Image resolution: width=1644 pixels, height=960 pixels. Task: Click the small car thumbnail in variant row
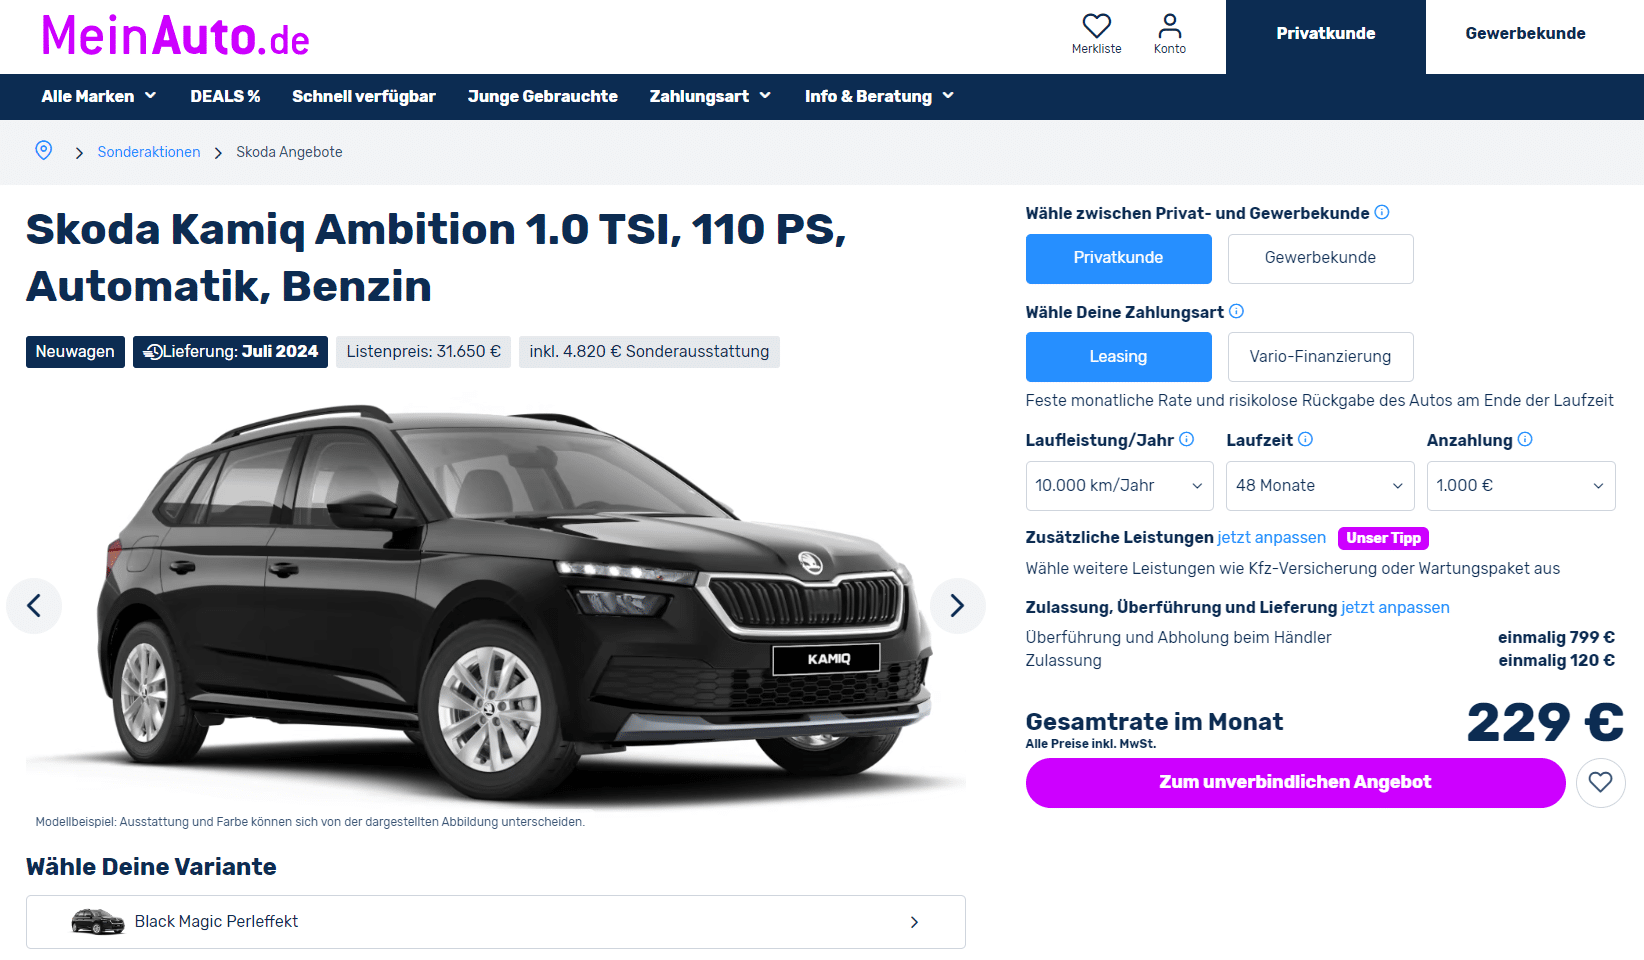pyautogui.click(x=98, y=921)
